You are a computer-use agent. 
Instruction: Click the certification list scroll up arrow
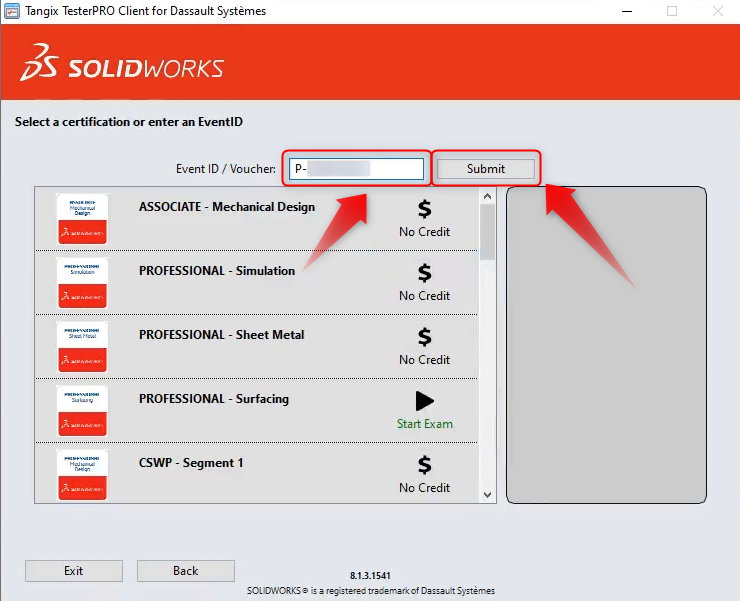point(488,196)
